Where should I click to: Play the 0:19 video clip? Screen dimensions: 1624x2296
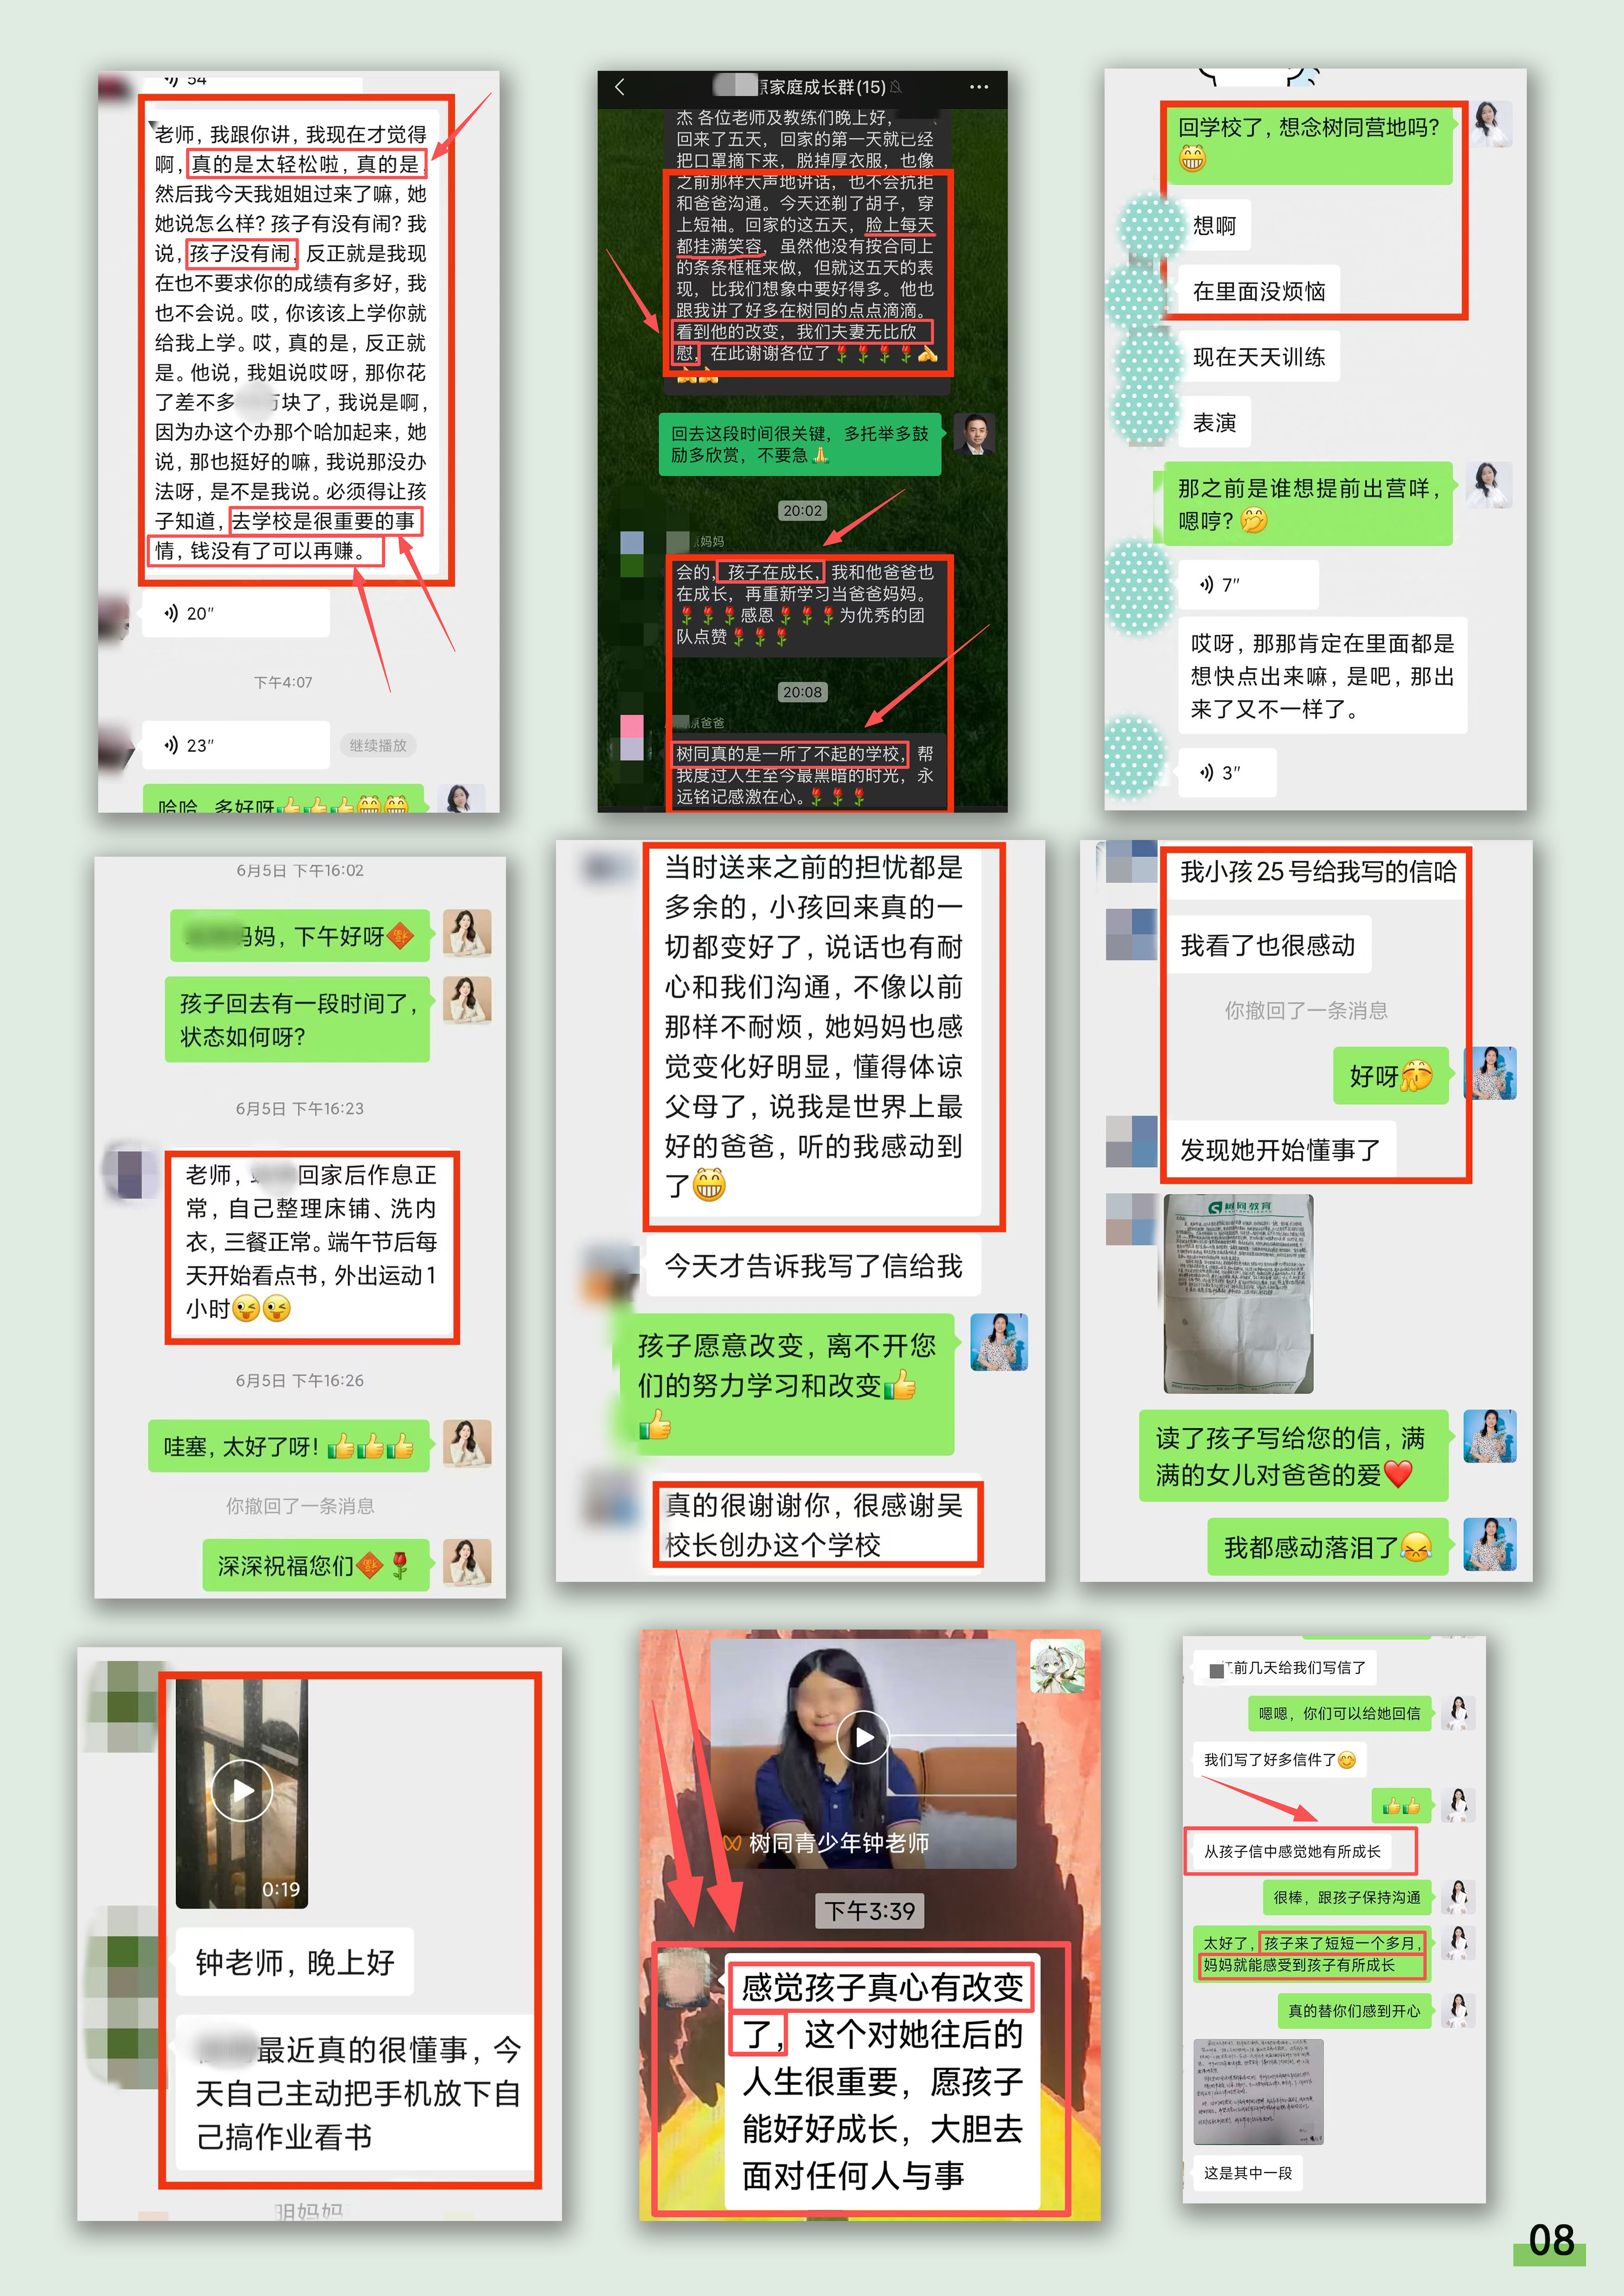(242, 1790)
